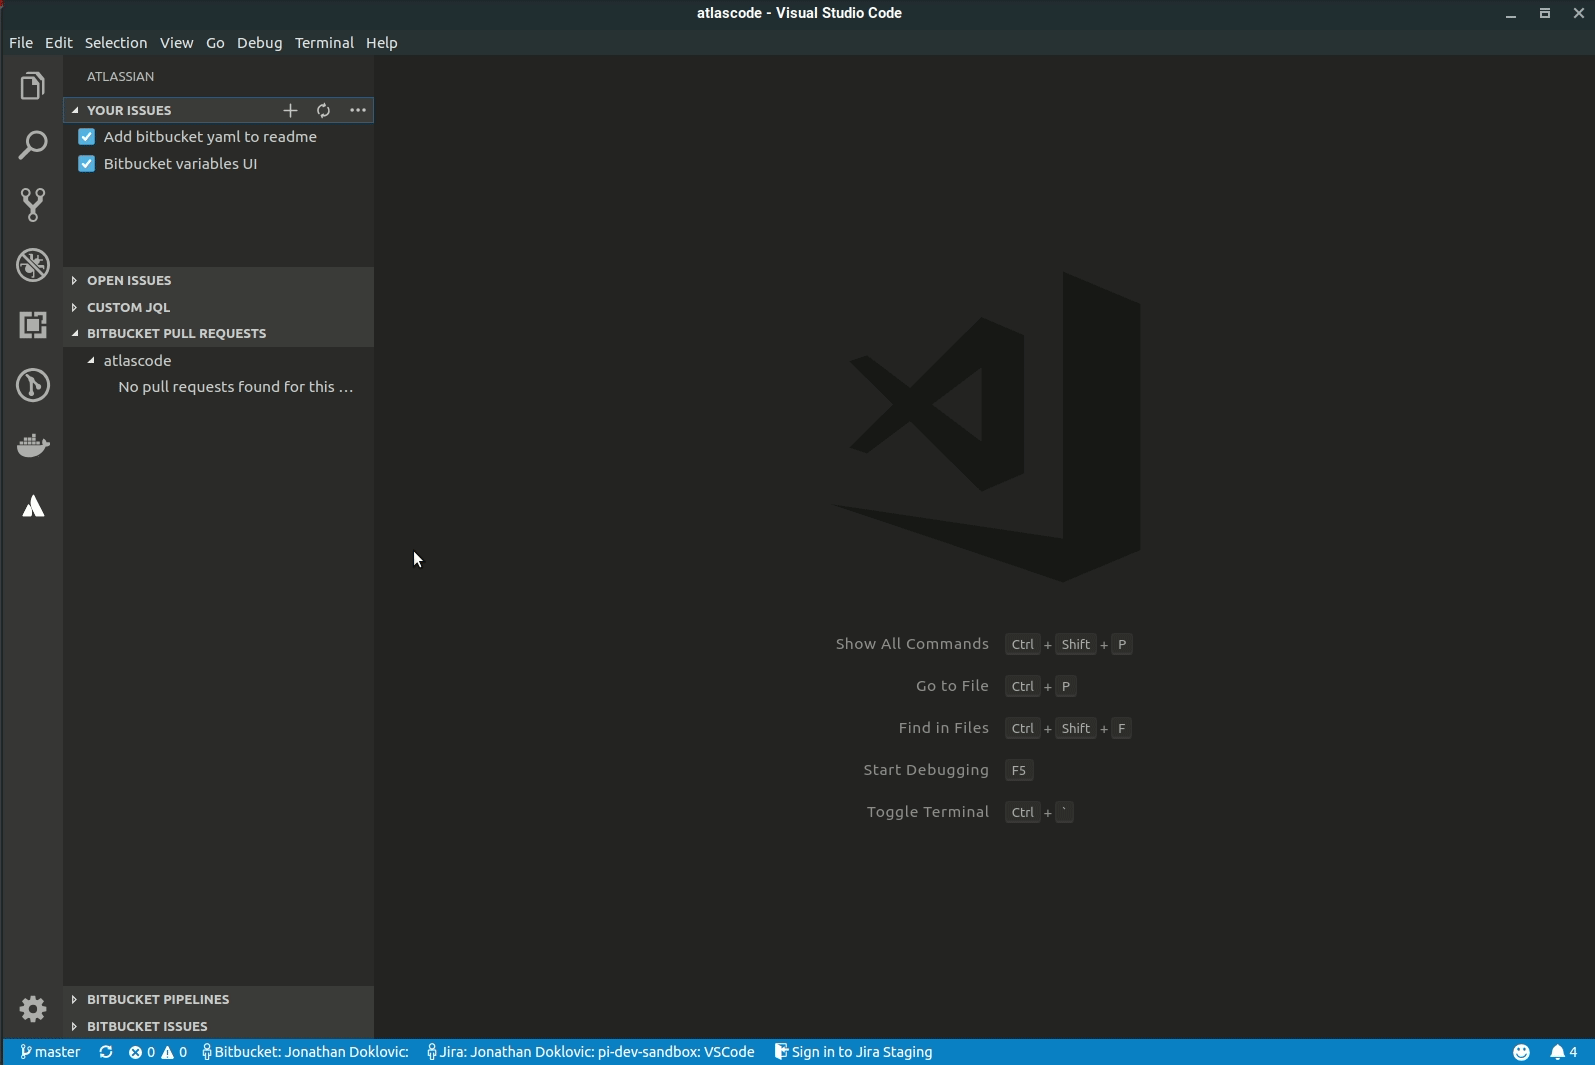Open the Search view in activity bar
The height and width of the screenshot is (1065, 1595).
point(33,146)
